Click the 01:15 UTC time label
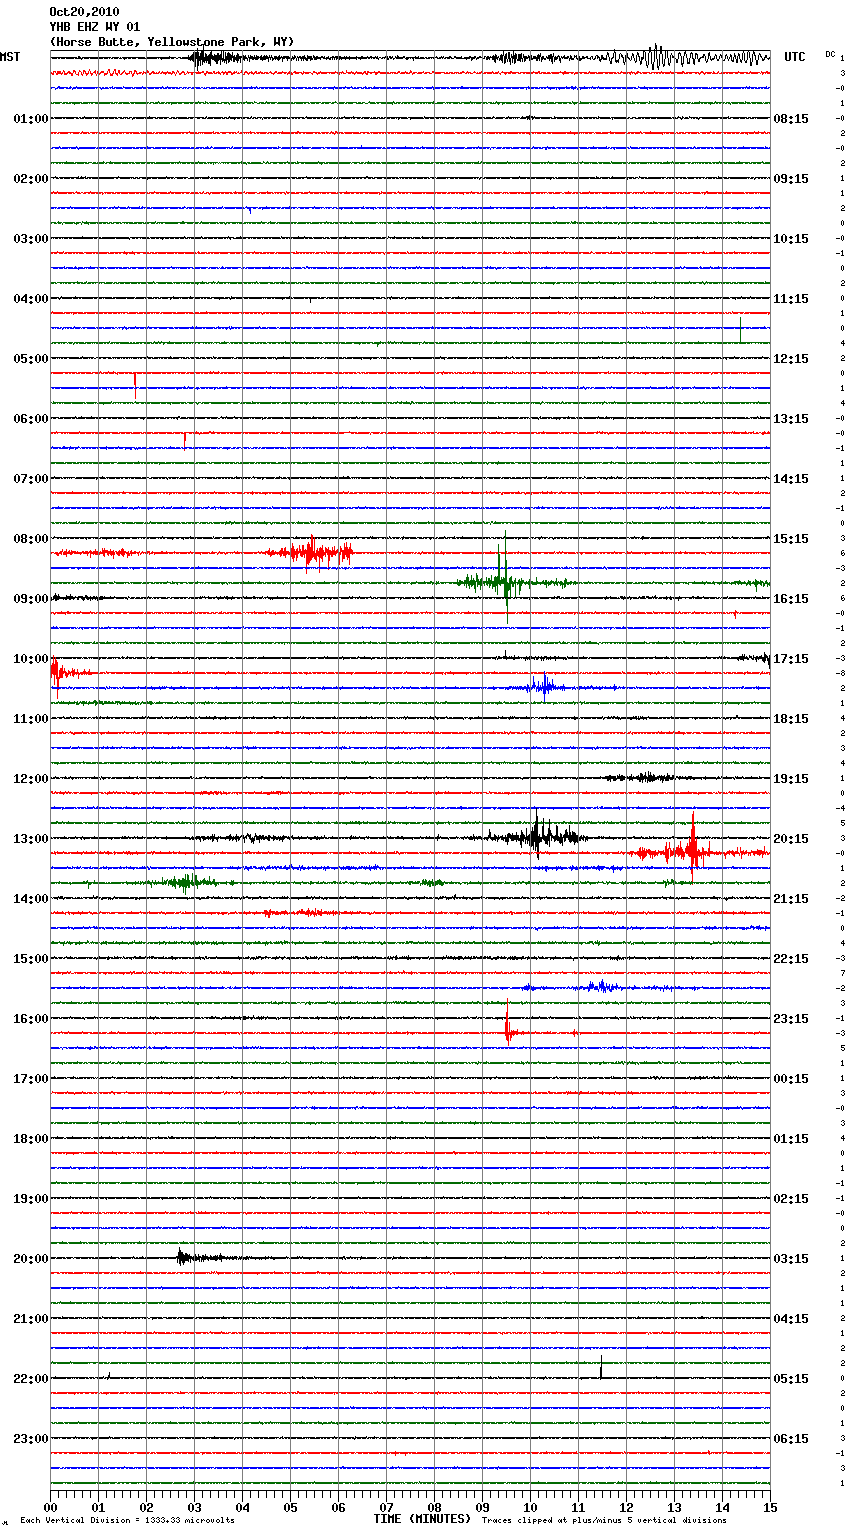 click(x=791, y=1139)
